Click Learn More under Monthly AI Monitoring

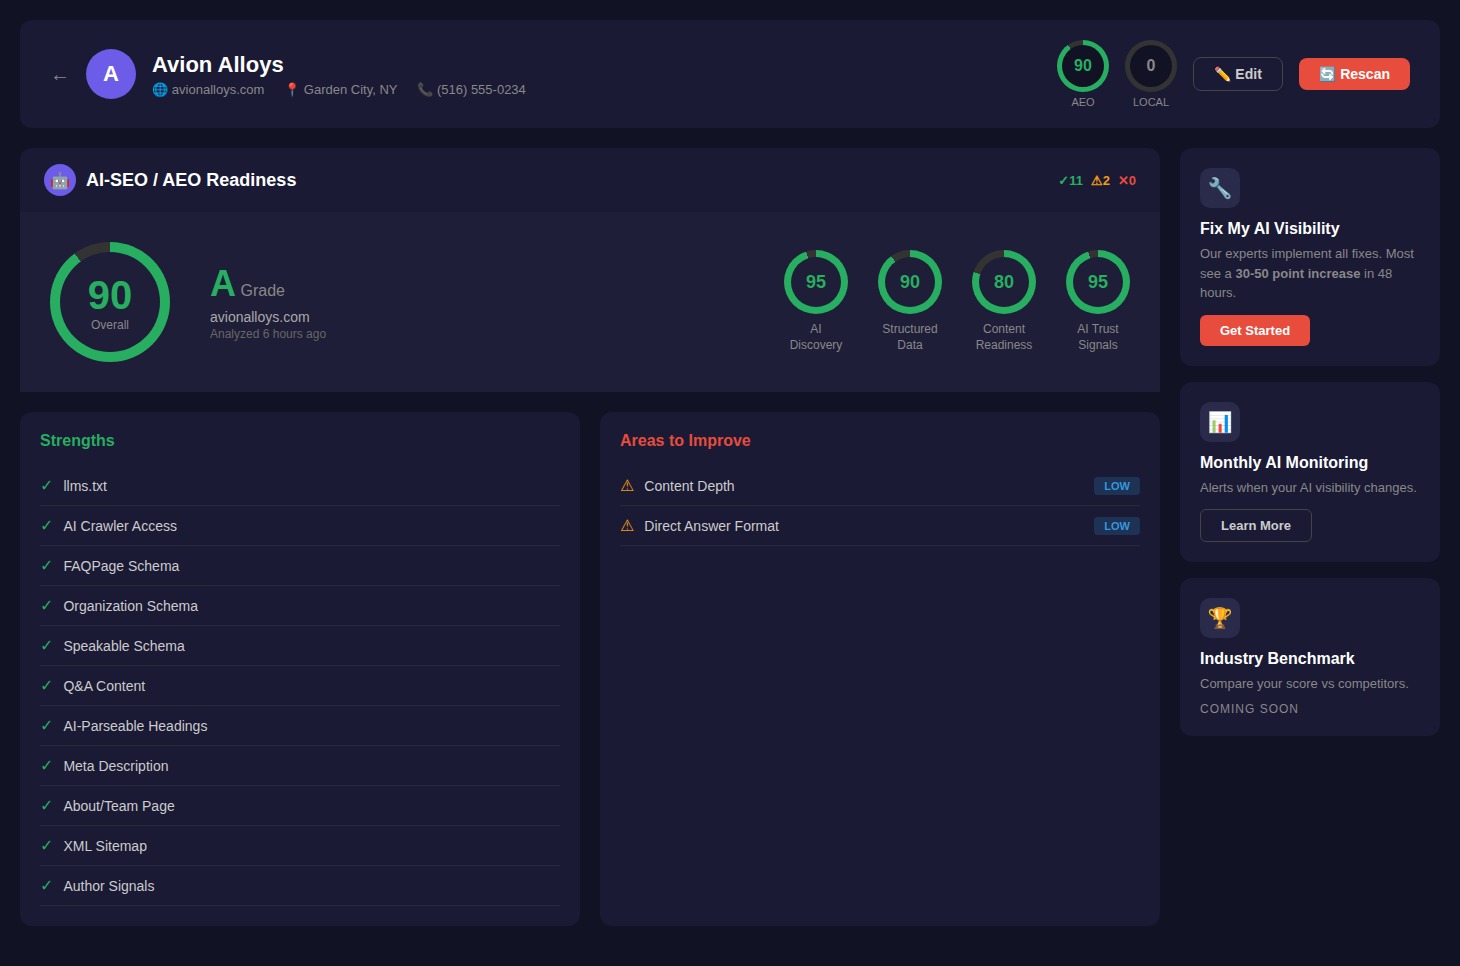tap(1255, 526)
